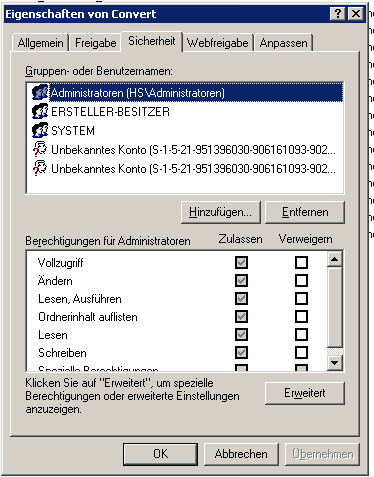Click permissions list scroll down arrow
The image size is (374, 477).
click(x=335, y=363)
